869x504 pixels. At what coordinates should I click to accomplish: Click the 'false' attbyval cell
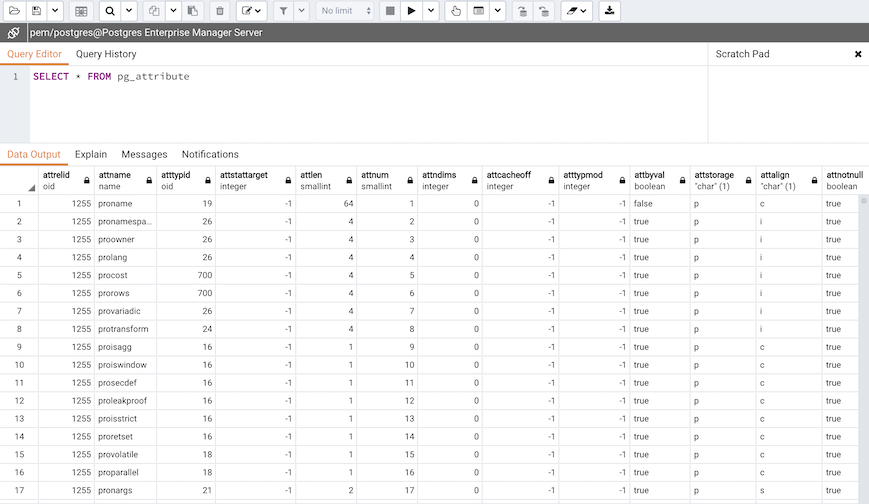(x=660, y=203)
